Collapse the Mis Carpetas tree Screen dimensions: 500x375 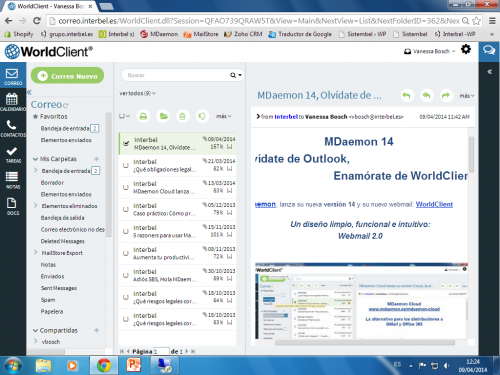point(35,159)
